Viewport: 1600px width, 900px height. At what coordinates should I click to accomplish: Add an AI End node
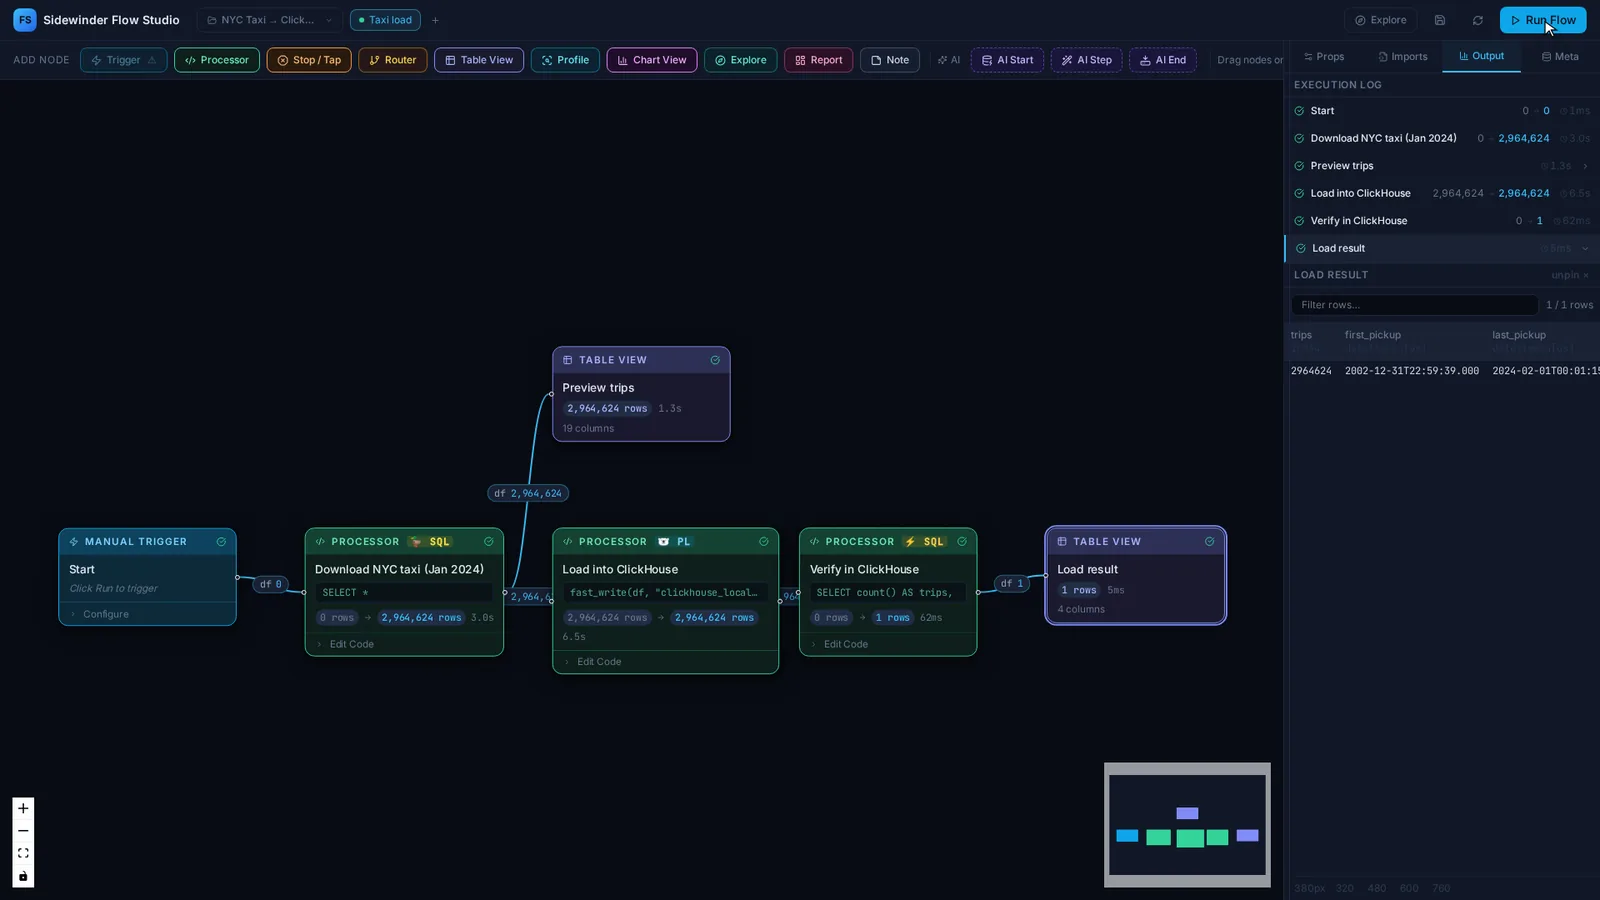[1163, 60]
